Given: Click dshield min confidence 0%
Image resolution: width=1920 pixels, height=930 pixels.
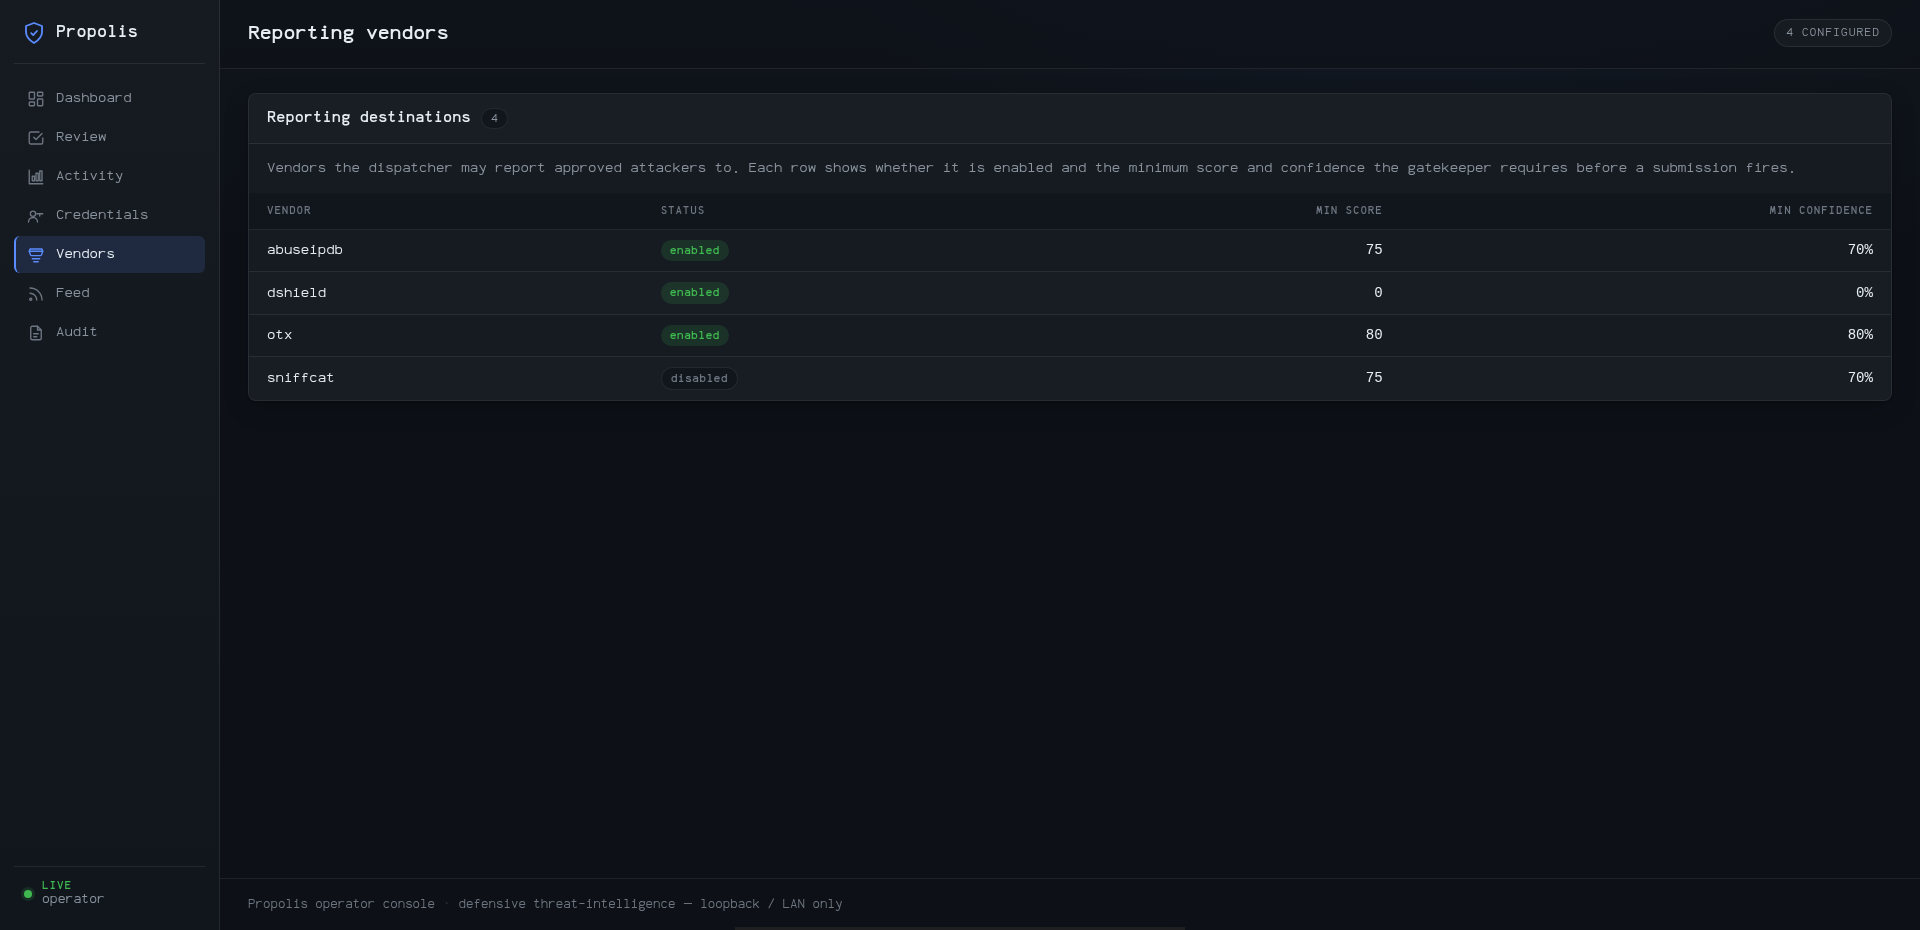Looking at the screenshot, I should (1864, 293).
